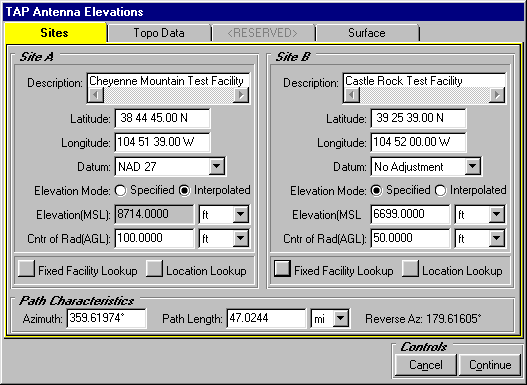
Task: Open the NAD 27 datum dropdown
Action: pos(216,166)
